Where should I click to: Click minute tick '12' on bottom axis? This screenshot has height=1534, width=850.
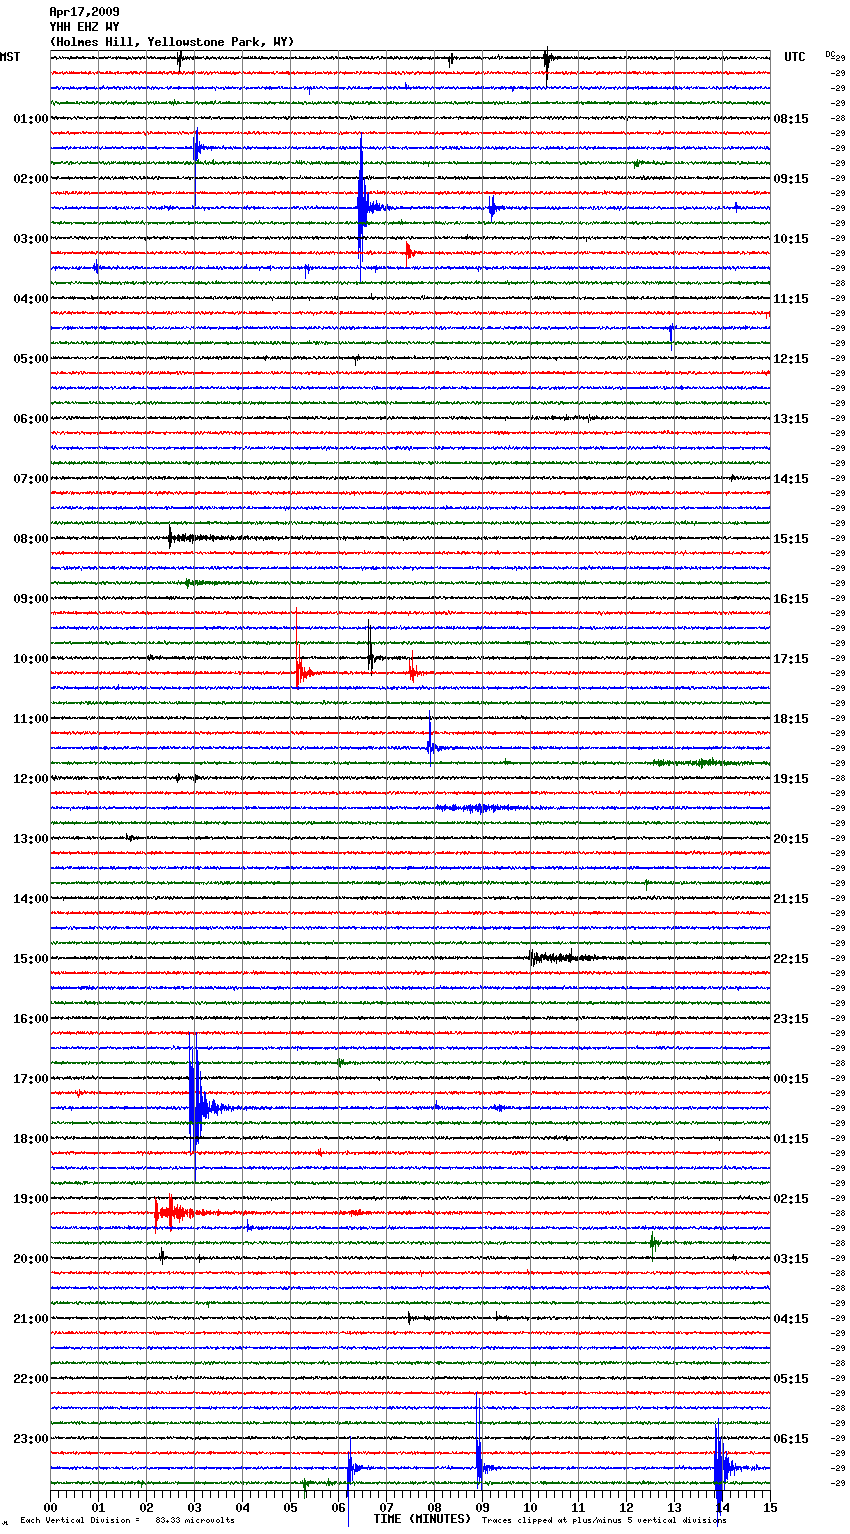click(626, 1507)
